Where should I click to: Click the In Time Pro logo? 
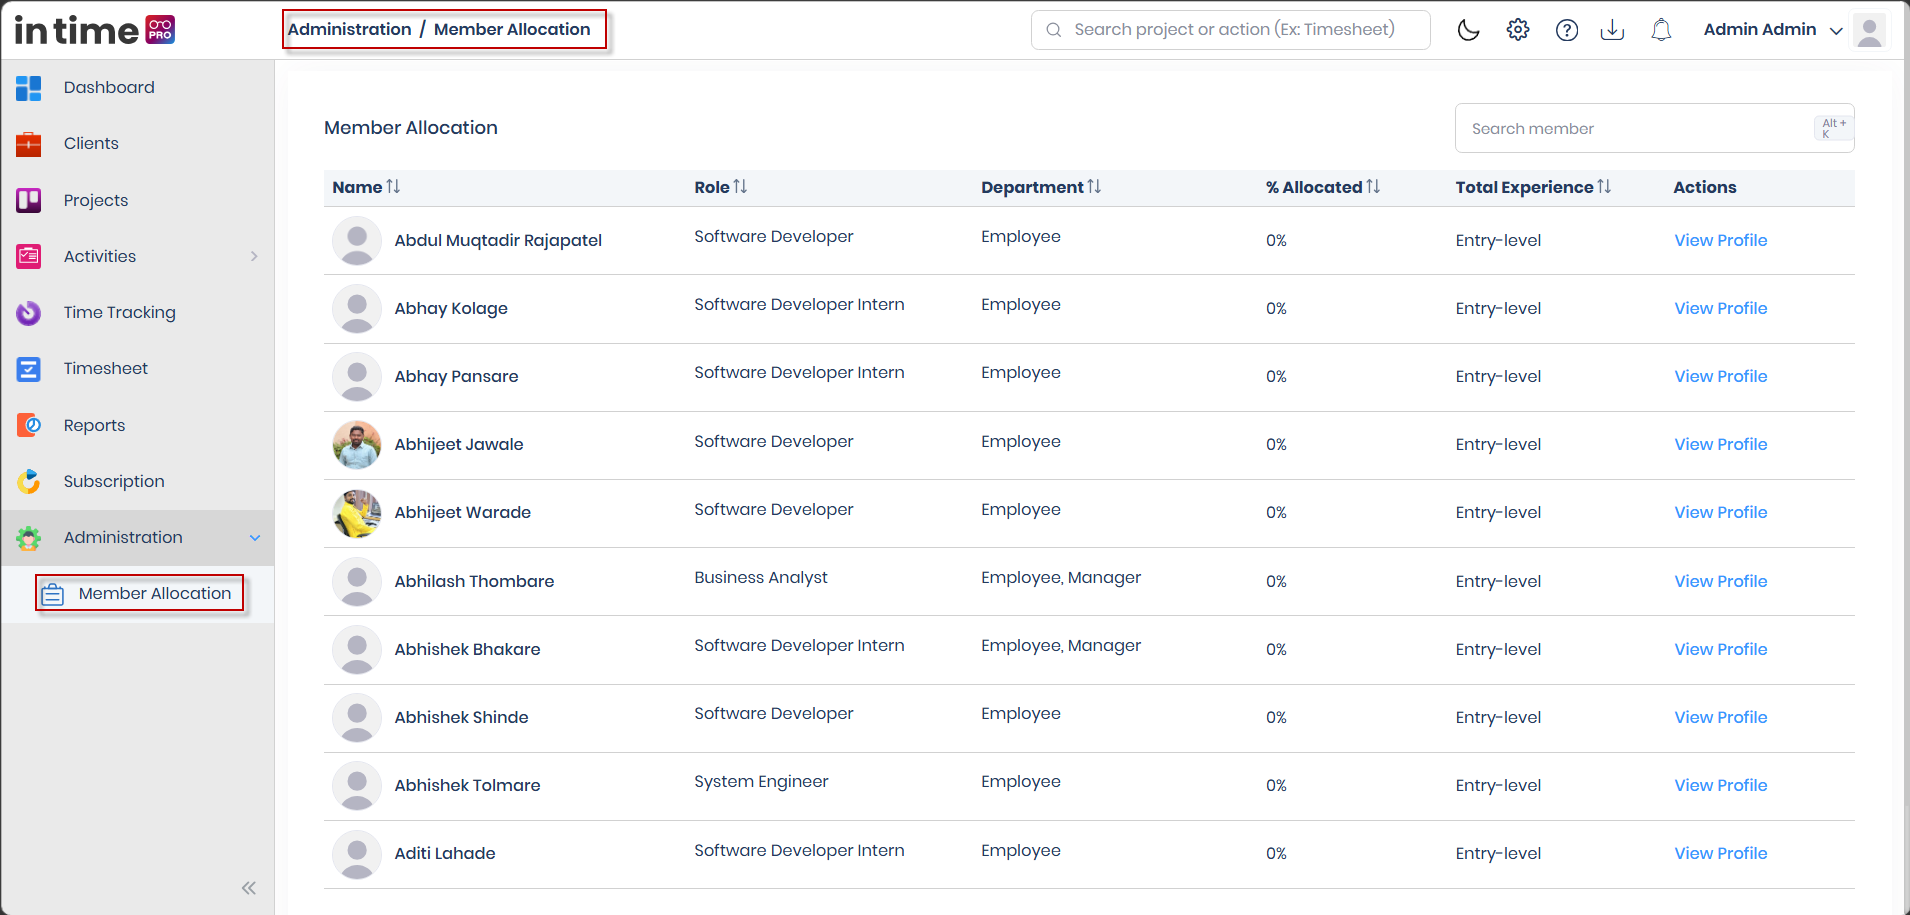click(95, 30)
